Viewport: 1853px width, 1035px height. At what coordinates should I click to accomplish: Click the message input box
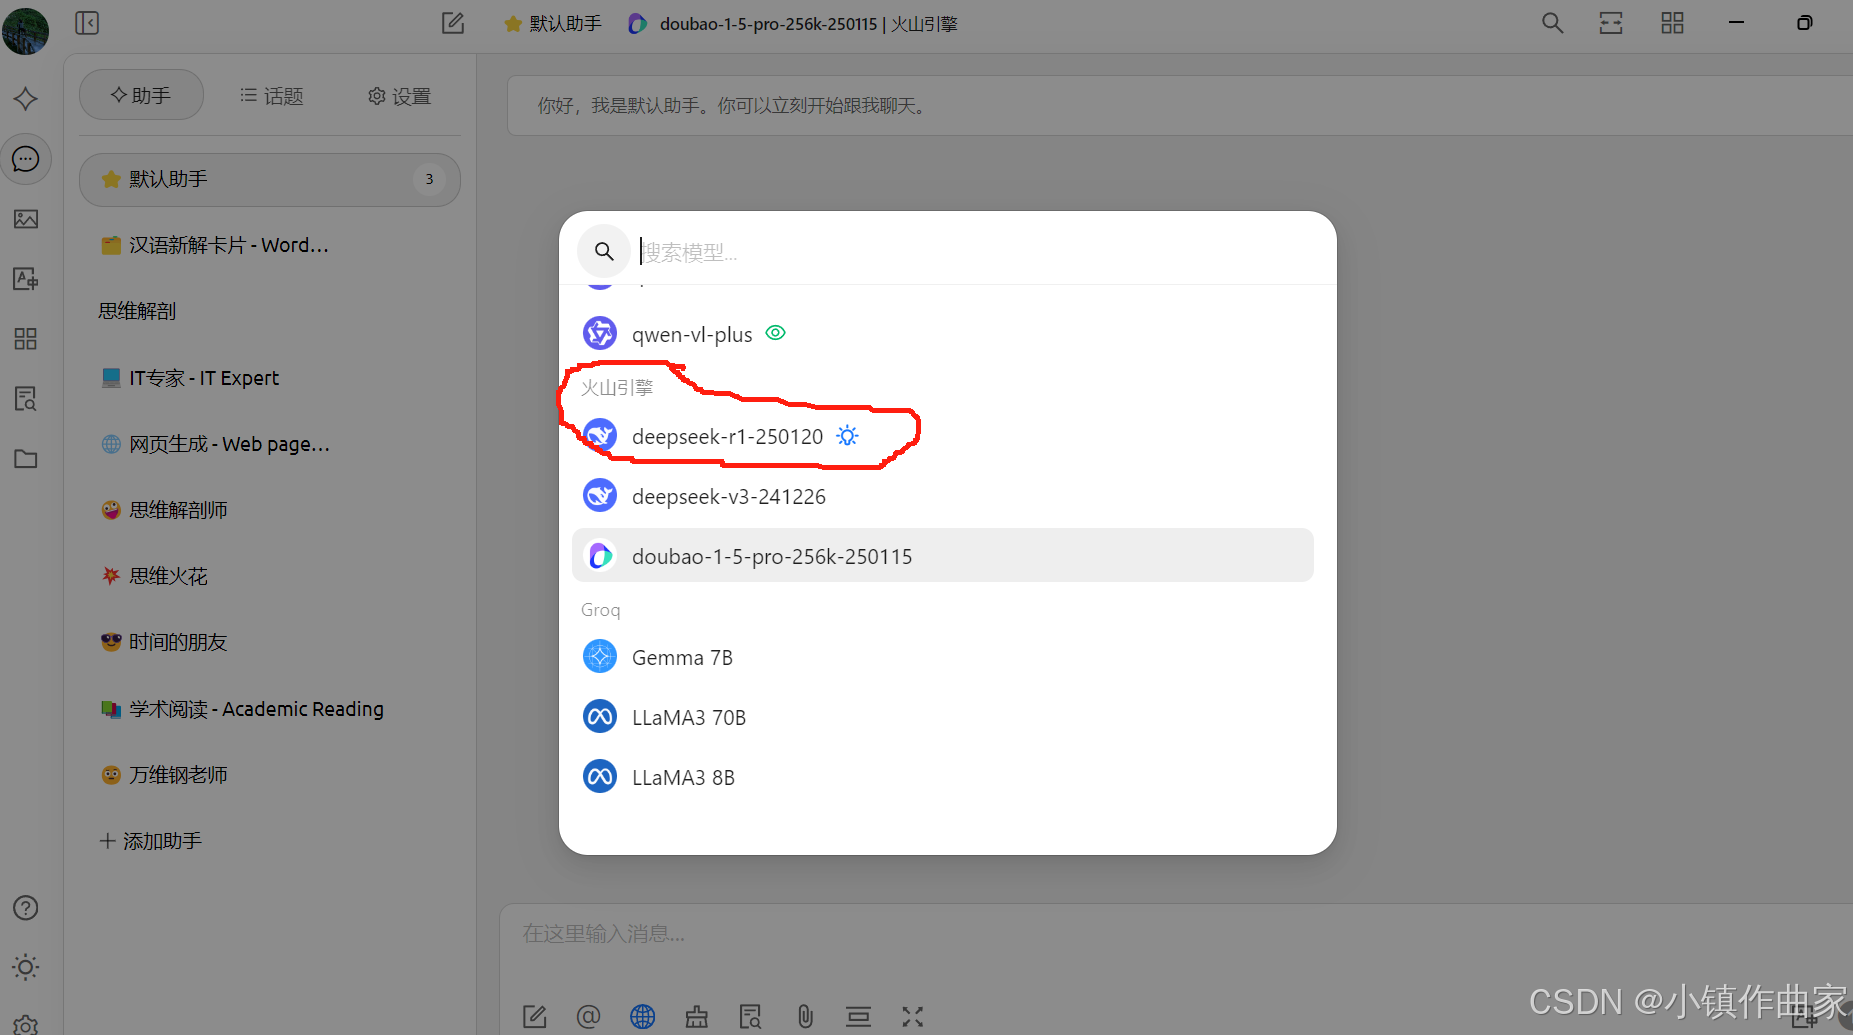coord(1176,935)
